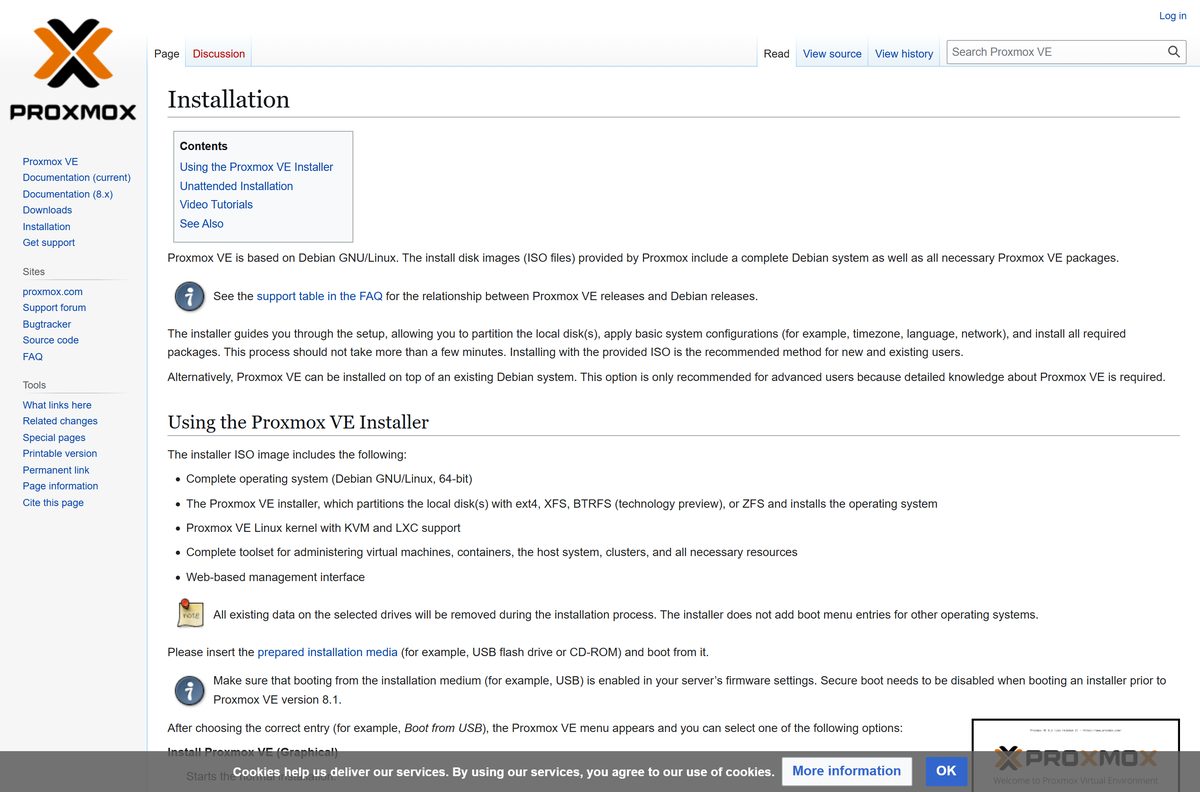The width and height of the screenshot is (1200, 792).
Task: Click More information cookie button
Action: pos(847,771)
